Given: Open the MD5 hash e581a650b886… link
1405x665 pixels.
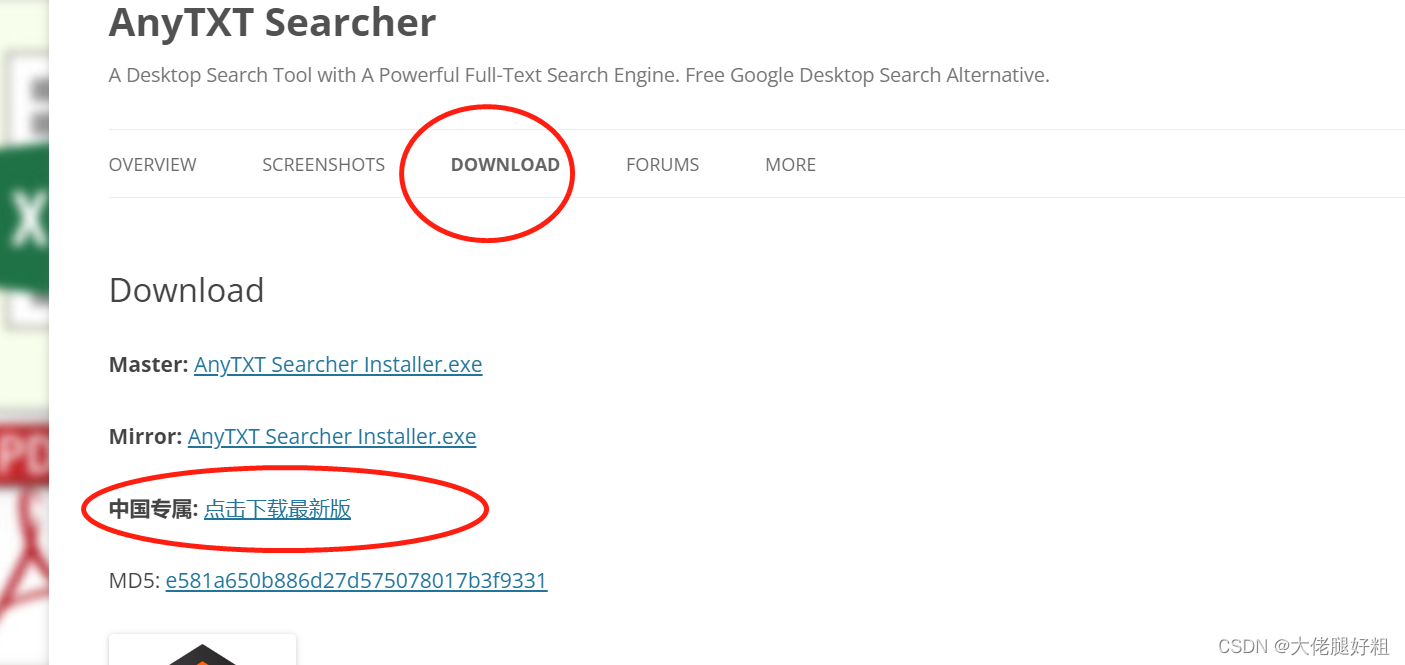Looking at the screenshot, I should pyautogui.click(x=356, y=581).
